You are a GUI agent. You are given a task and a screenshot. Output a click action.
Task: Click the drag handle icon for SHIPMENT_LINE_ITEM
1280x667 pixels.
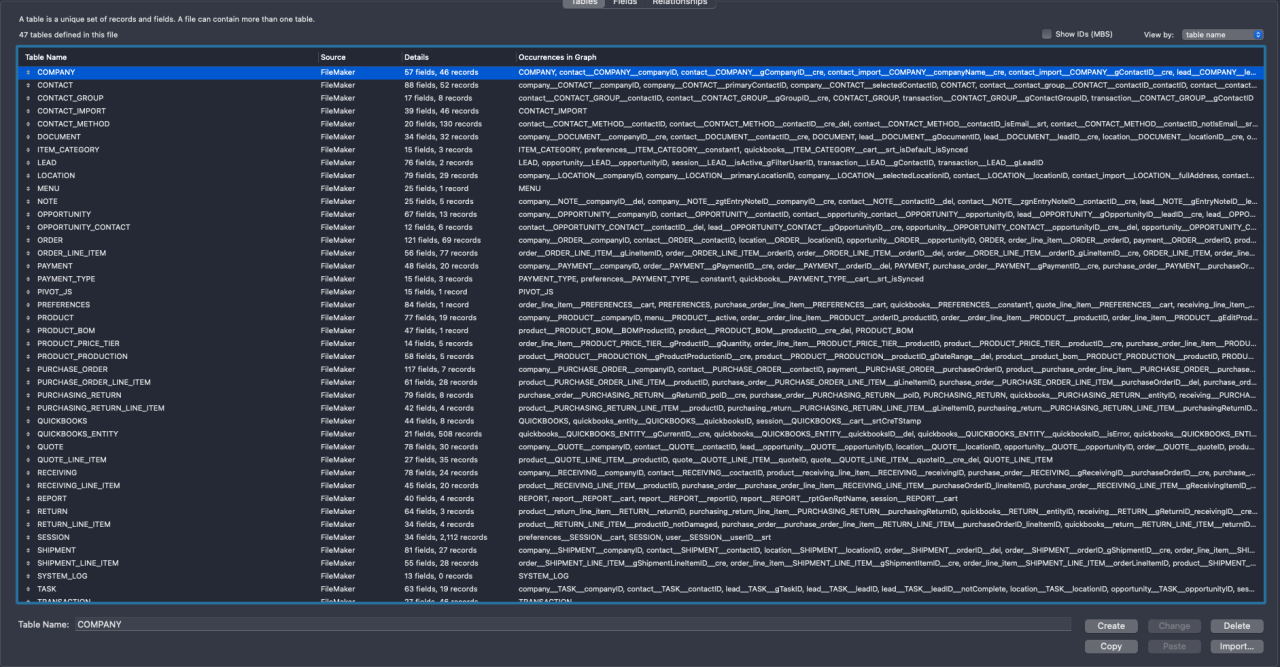click(x=28, y=563)
